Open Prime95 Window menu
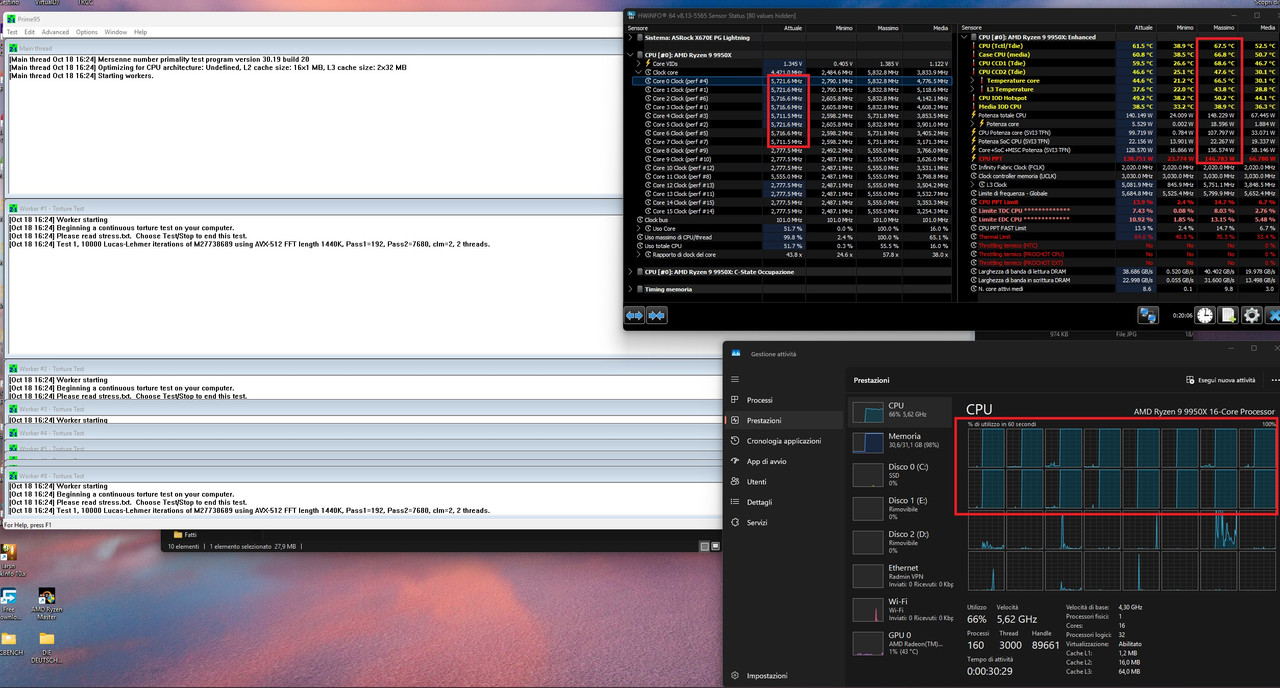The height and width of the screenshot is (688, 1280). (x=116, y=32)
